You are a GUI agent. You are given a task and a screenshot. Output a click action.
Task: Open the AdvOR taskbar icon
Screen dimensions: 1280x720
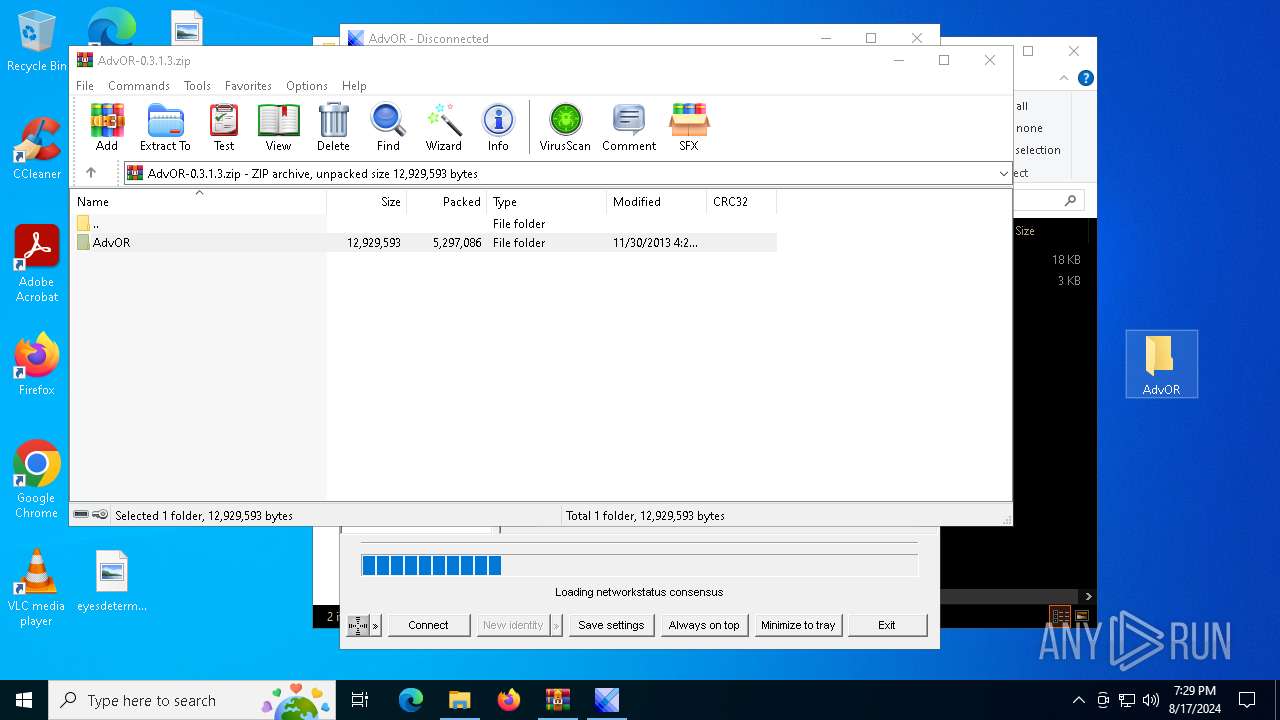pos(607,700)
